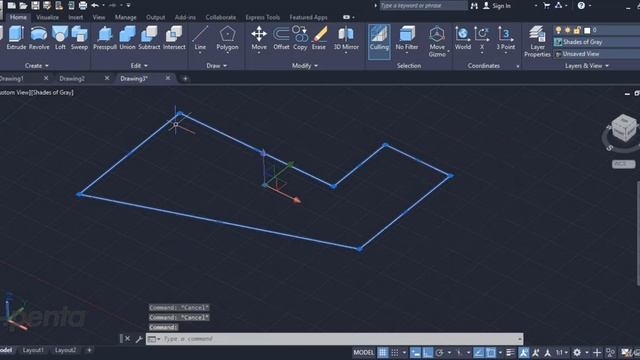The width and height of the screenshot is (640, 360).
Task: Open the Manage ribbon tab
Action: pyautogui.click(x=126, y=17)
